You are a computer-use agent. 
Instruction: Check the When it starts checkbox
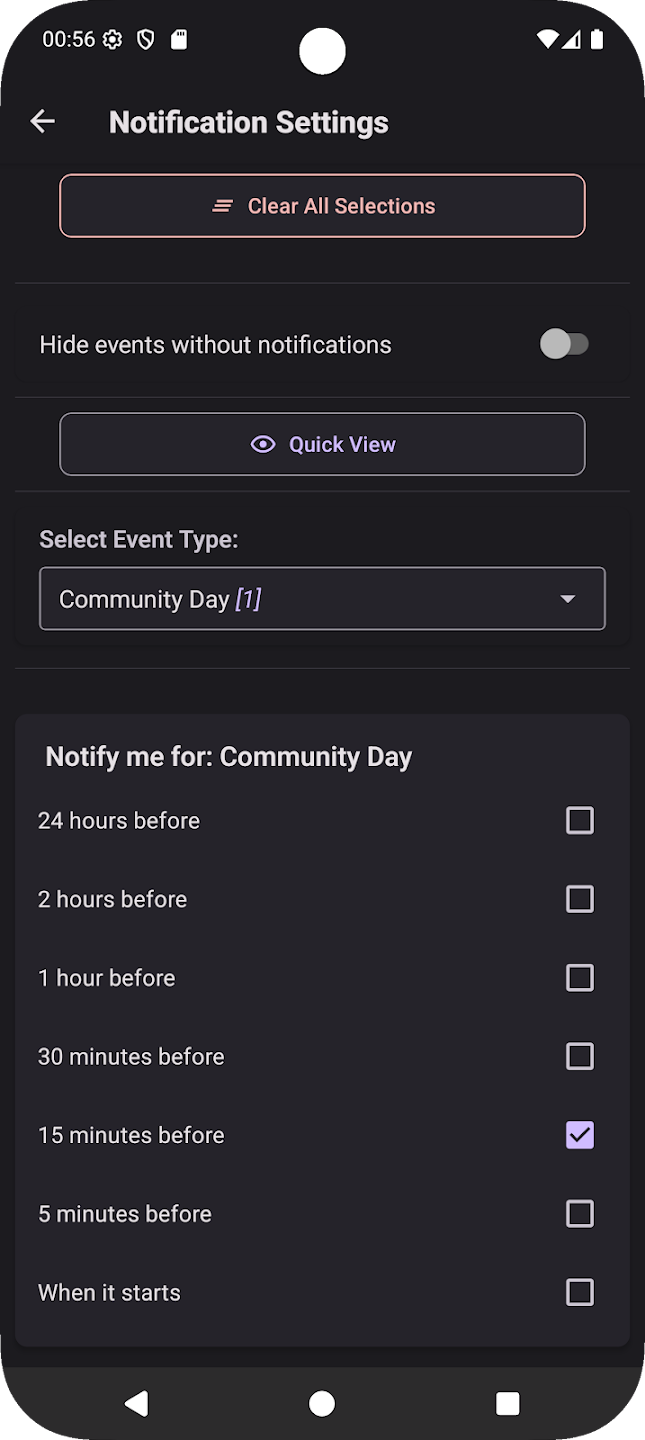pyautogui.click(x=580, y=1292)
